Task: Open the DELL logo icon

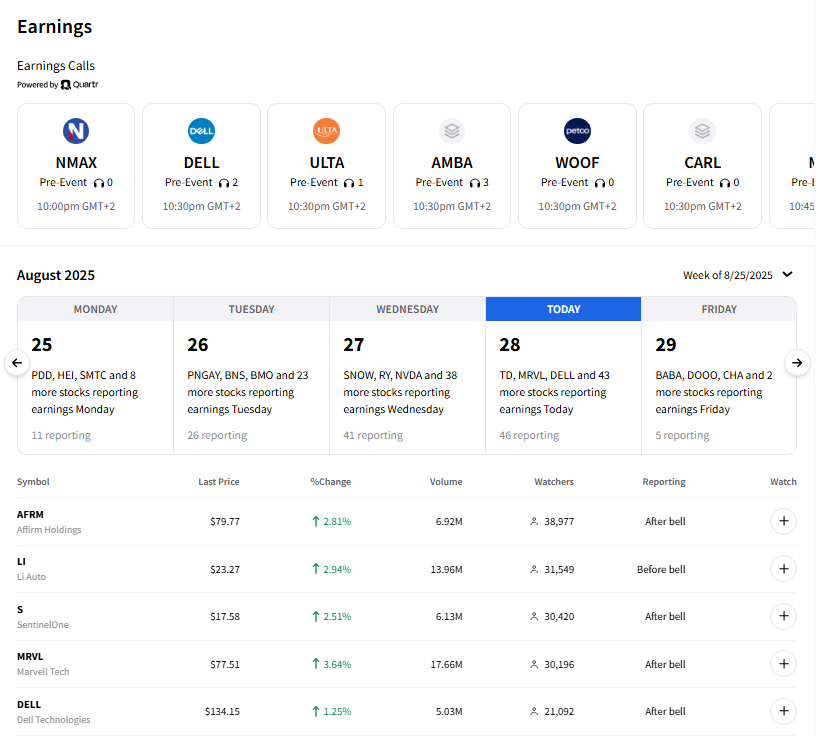Action: tap(201, 131)
